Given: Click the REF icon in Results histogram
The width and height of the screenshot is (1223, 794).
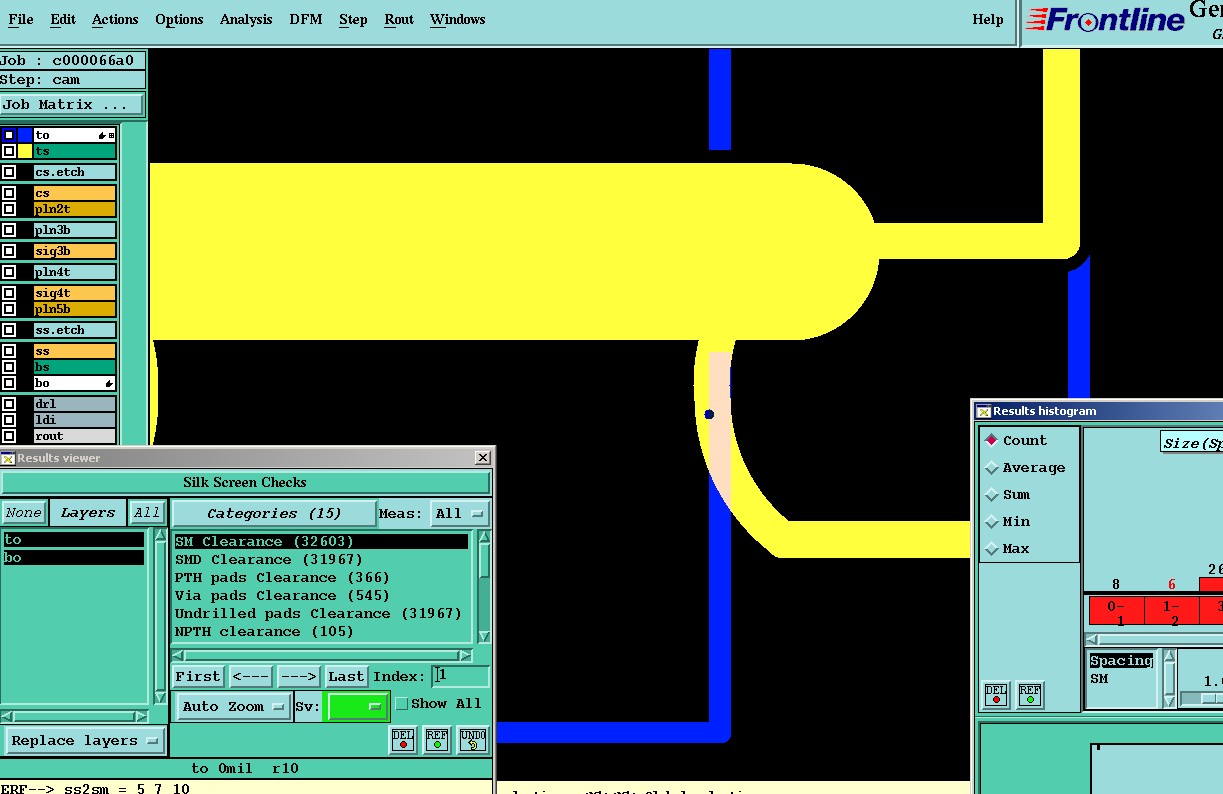Looking at the screenshot, I should coord(1030,695).
